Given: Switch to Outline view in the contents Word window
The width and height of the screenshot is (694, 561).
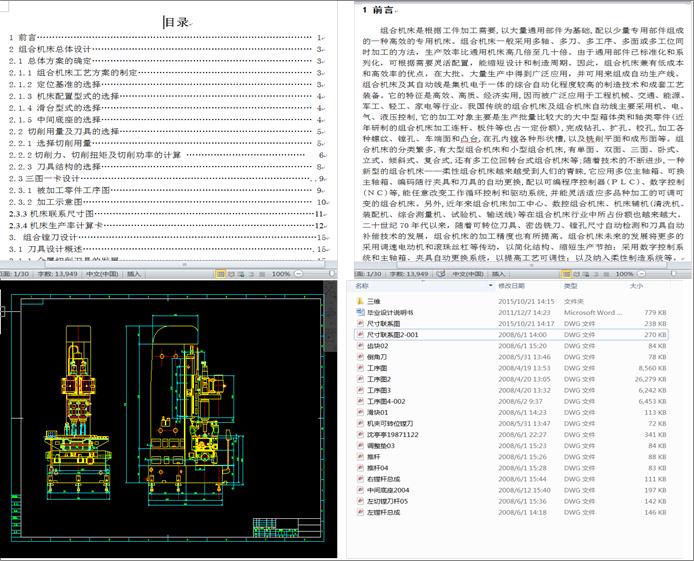Looking at the screenshot, I should pos(252,274).
